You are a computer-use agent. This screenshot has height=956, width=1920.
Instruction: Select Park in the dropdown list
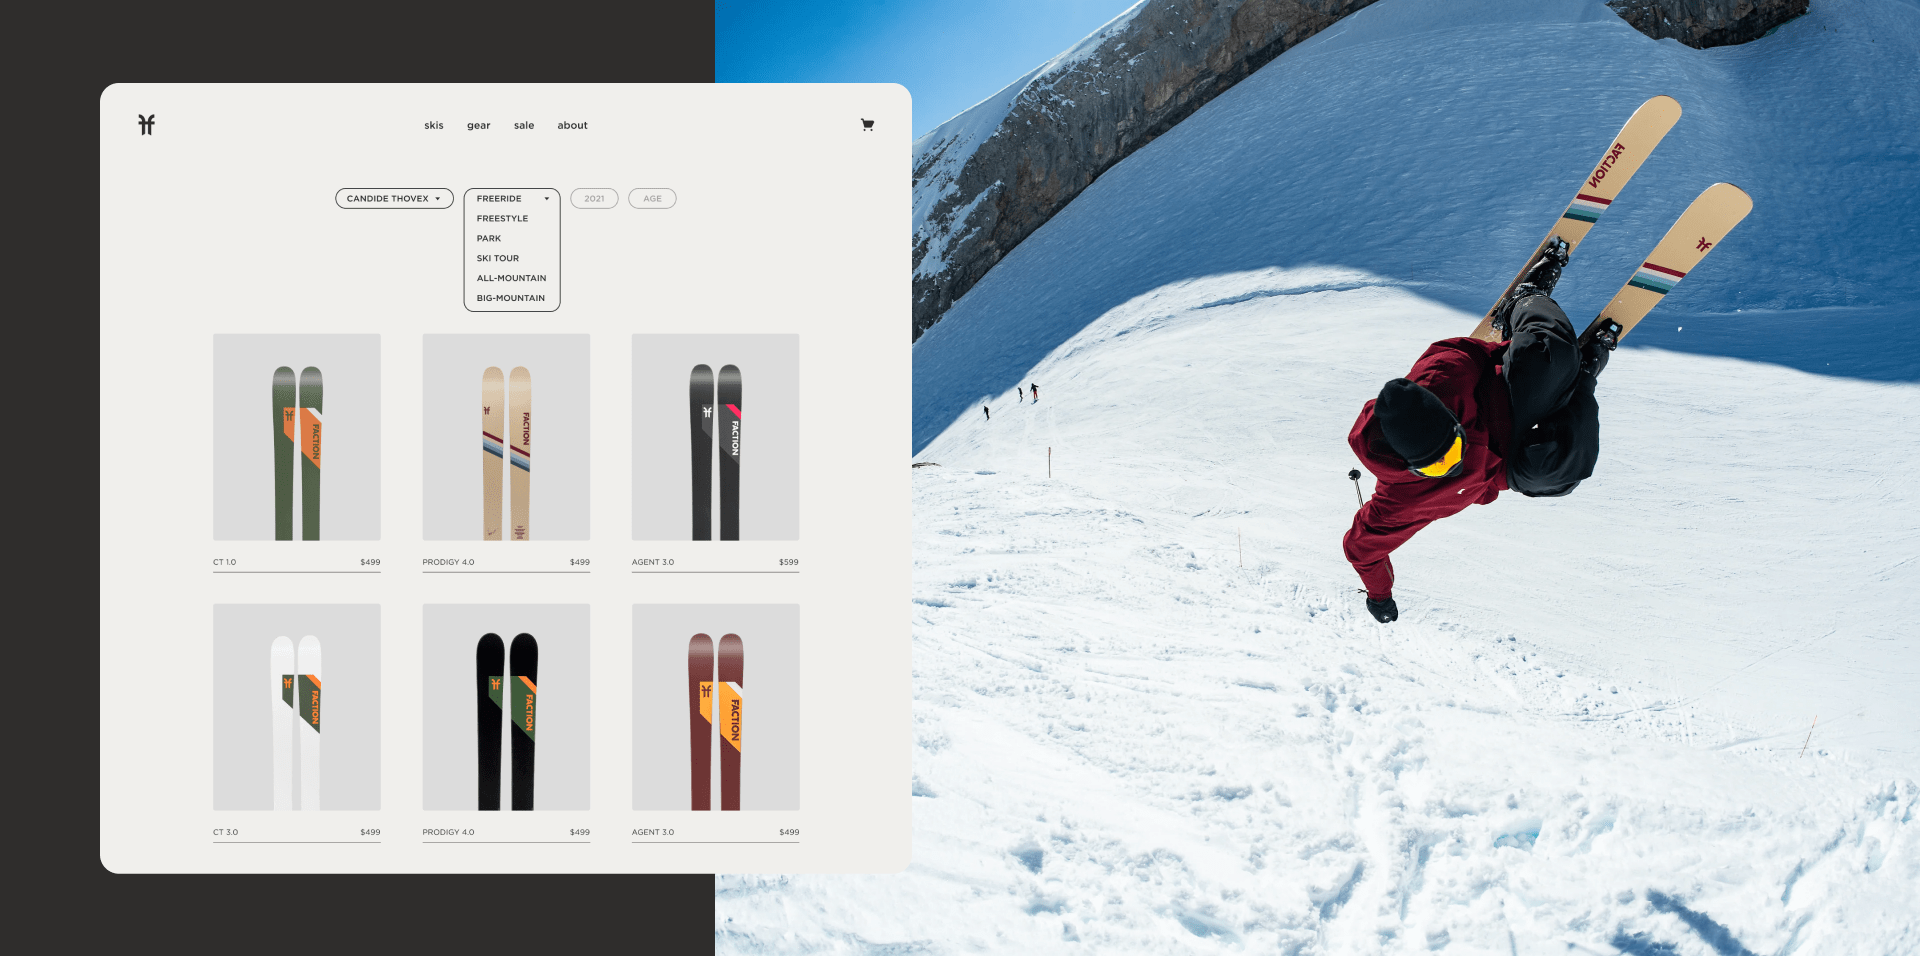489,239
